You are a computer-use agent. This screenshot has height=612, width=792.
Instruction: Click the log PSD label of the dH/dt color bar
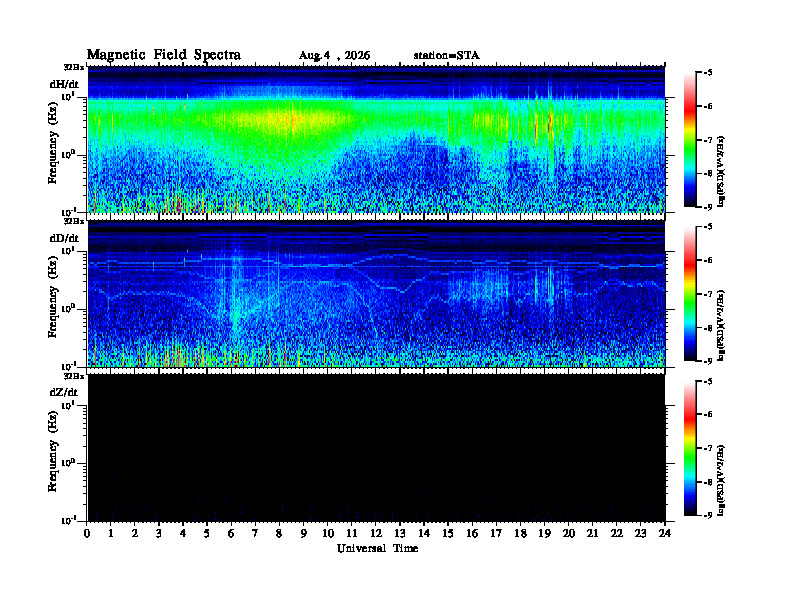pos(721,171)
